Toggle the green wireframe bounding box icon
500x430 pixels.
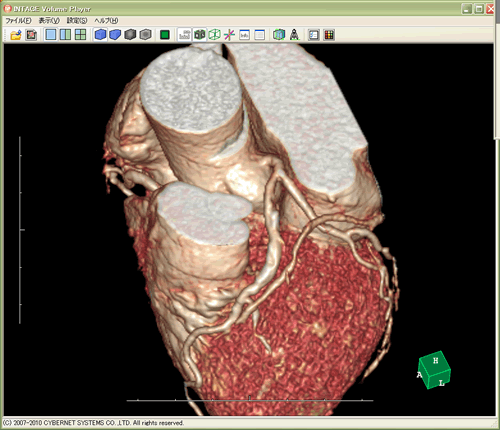coord(215,35)
